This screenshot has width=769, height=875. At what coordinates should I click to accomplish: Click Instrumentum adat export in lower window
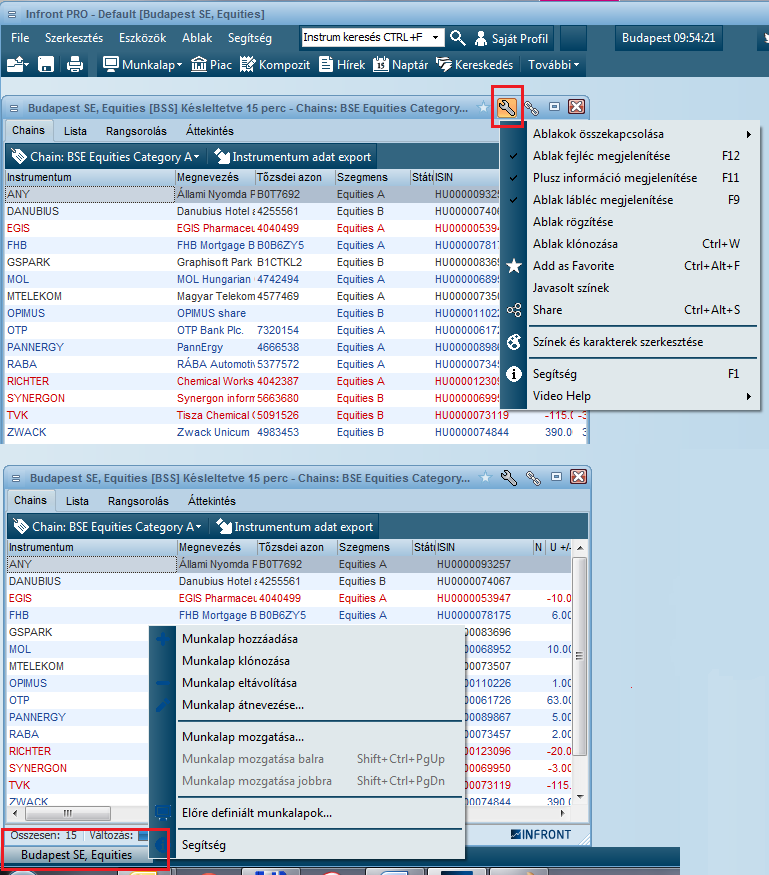(295, 527)
